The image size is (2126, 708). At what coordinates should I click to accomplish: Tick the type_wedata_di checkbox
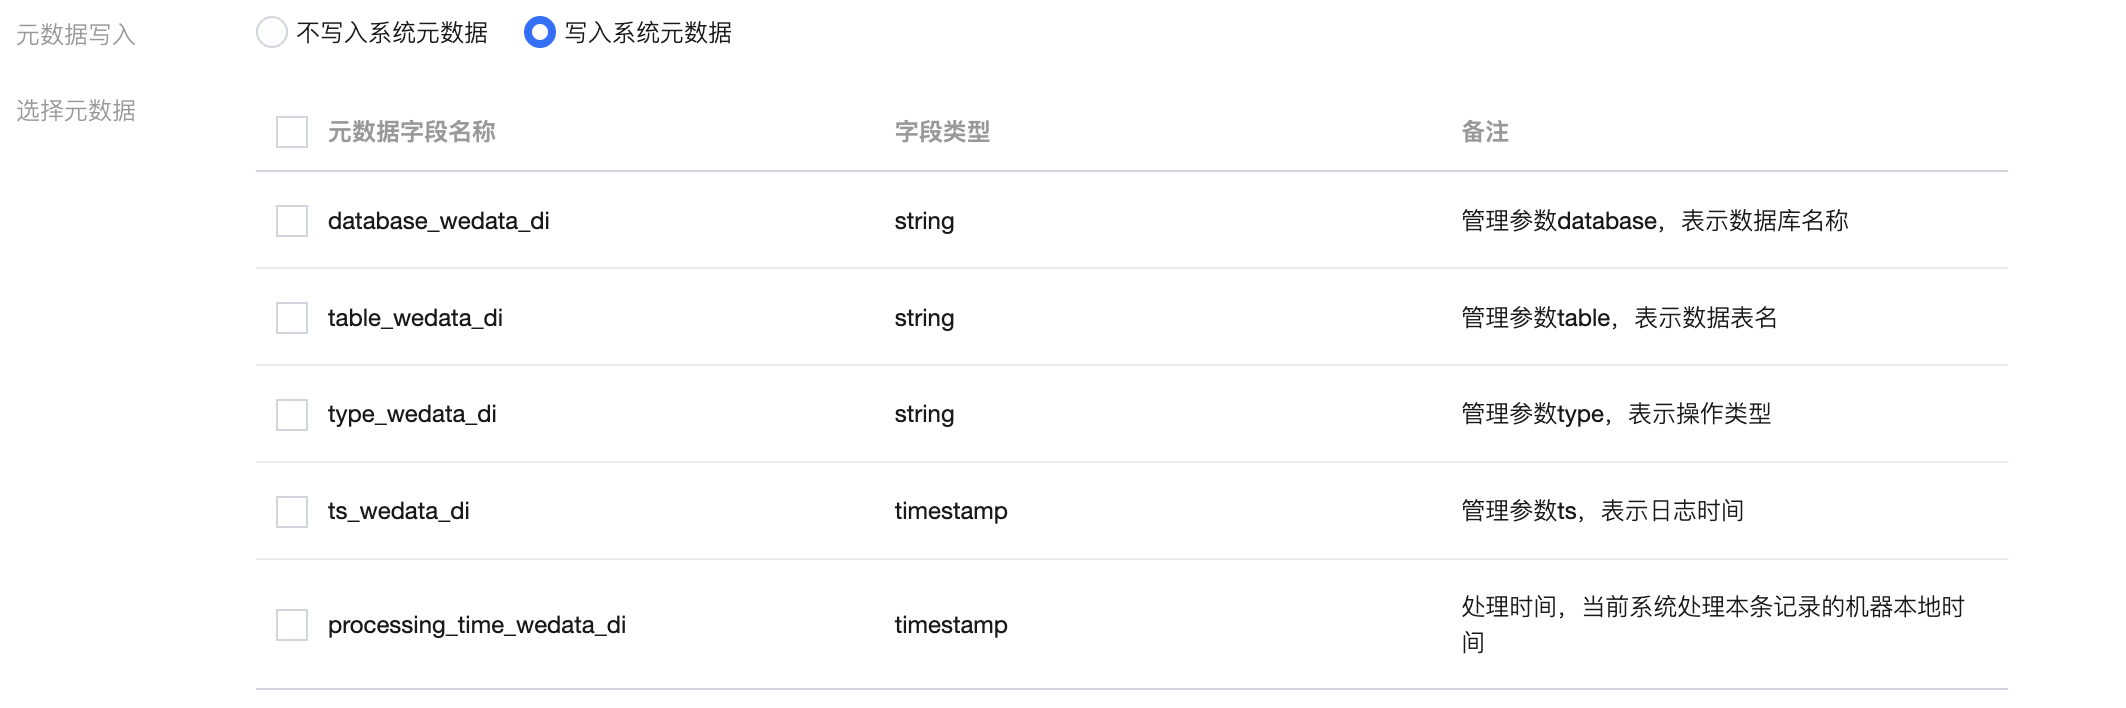(x=292, y=414)
